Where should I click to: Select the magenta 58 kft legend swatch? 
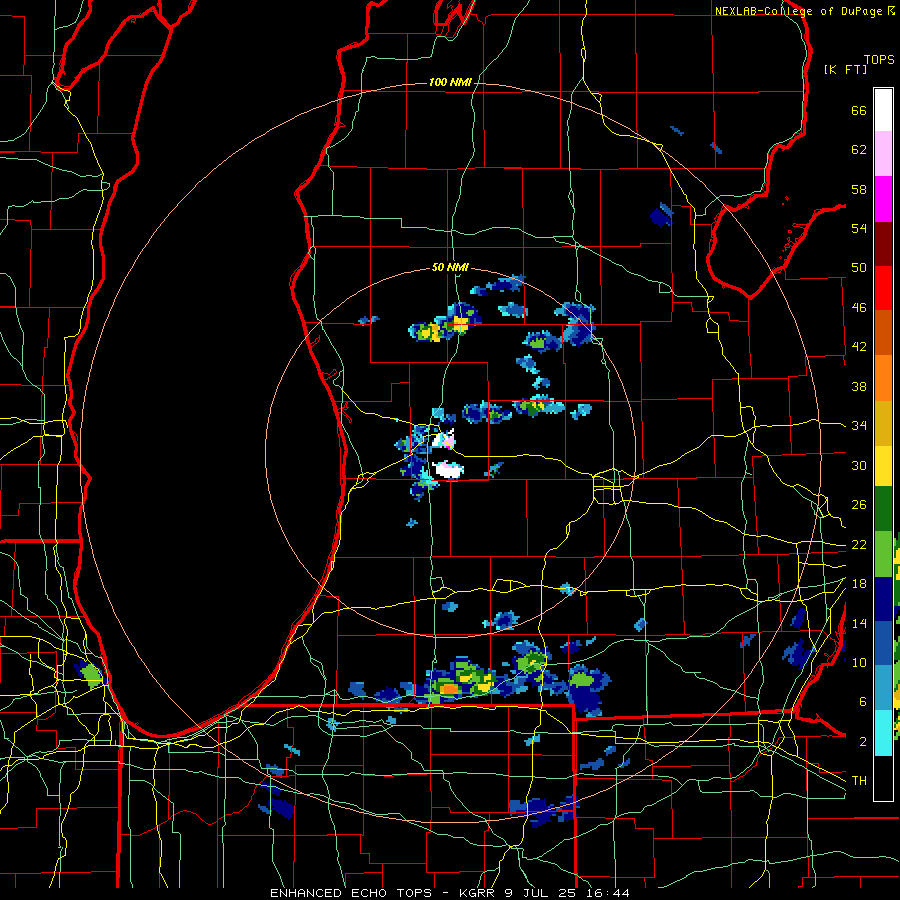point(883,199)
